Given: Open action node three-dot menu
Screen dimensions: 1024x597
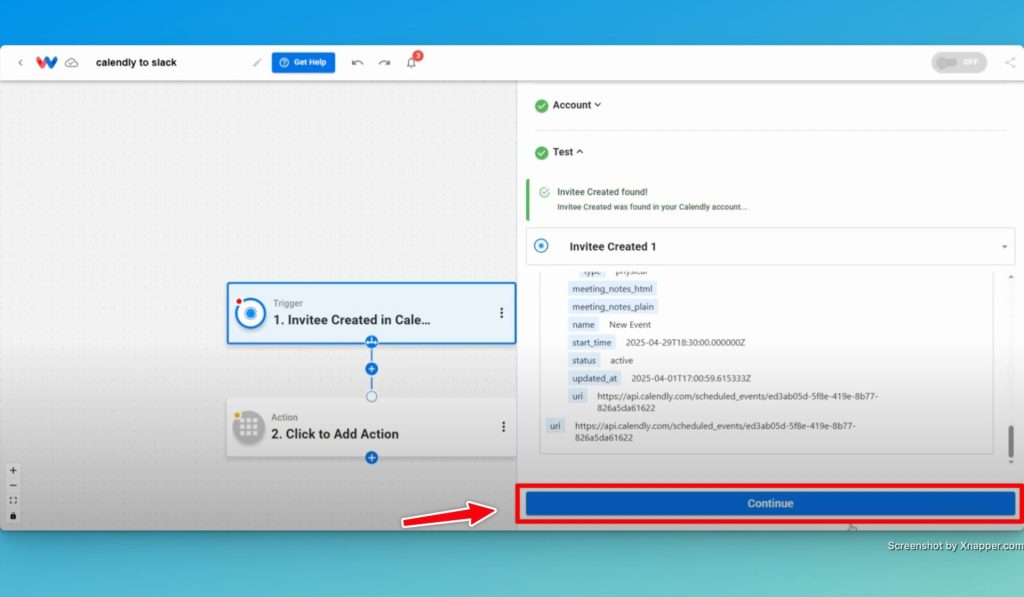Looking at the screenshot, I should [503, 427].
